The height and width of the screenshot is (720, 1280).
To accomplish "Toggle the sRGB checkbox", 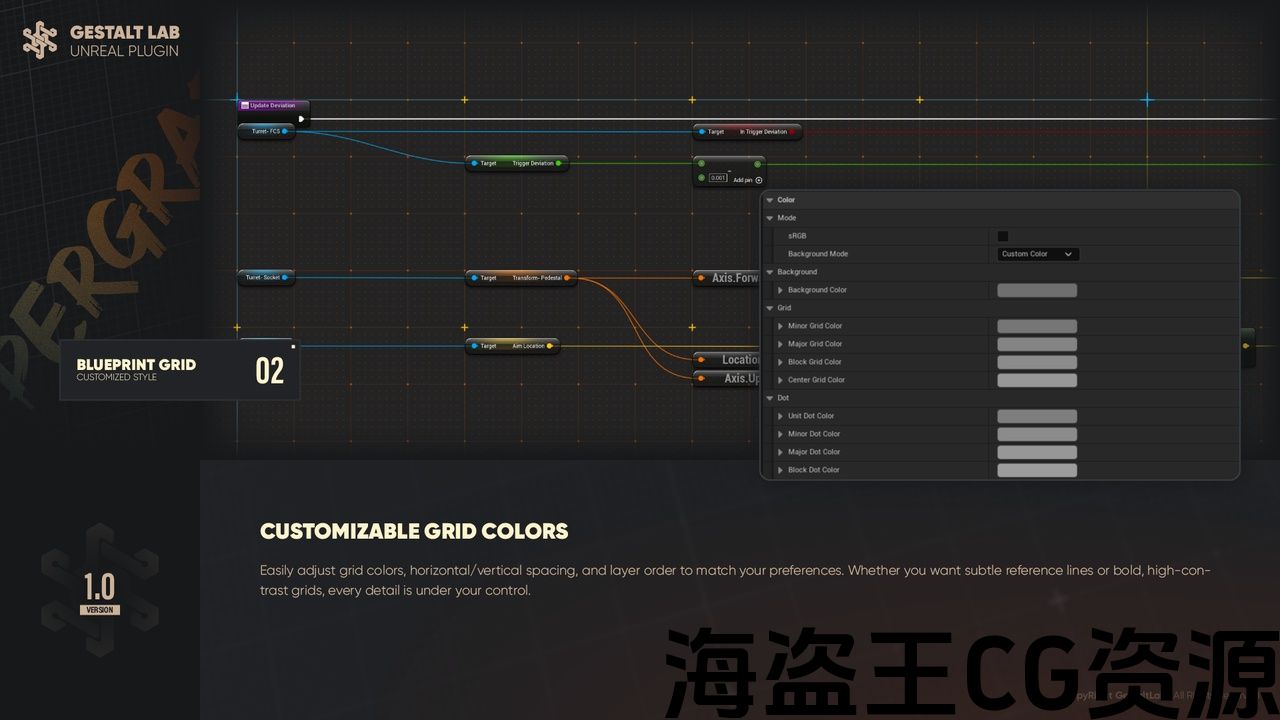I will [1003, 236].
